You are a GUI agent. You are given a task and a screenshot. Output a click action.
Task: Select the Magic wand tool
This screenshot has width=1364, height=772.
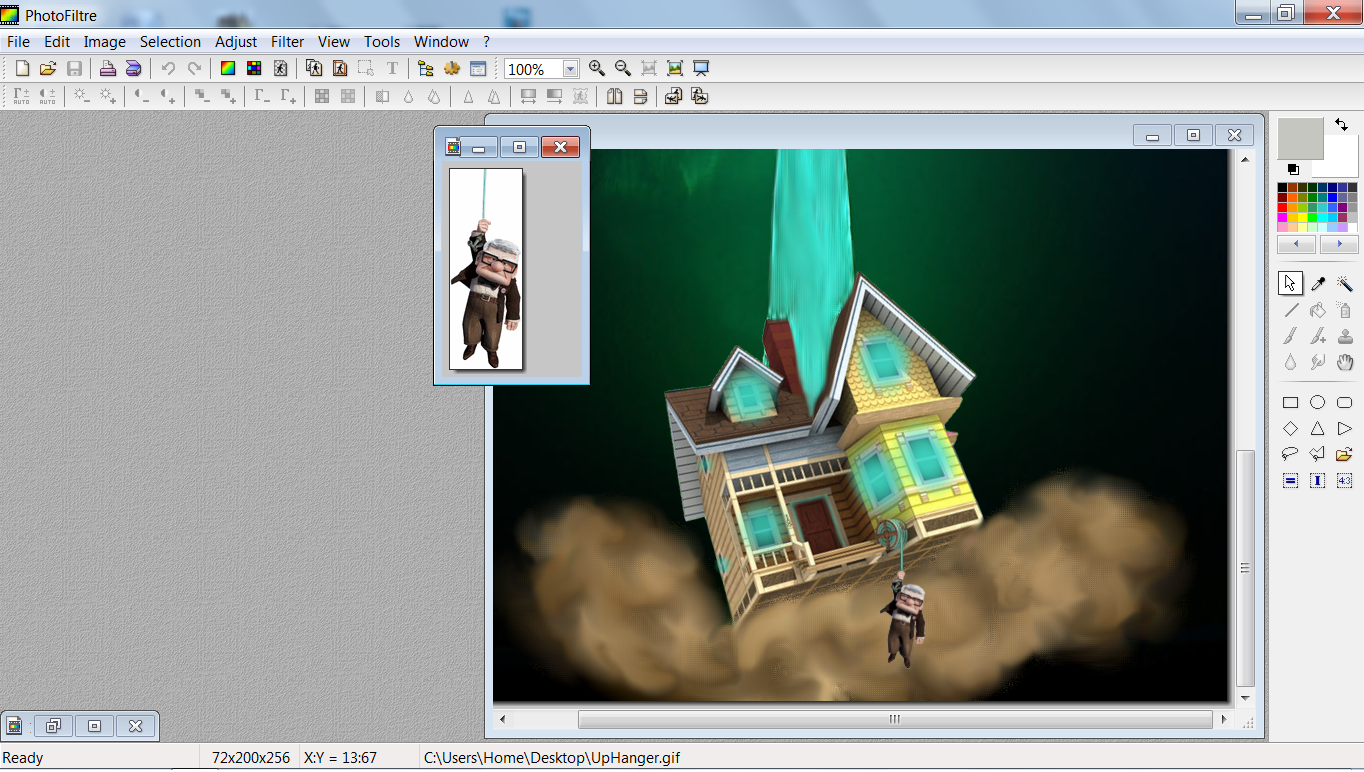(1345, 284)
